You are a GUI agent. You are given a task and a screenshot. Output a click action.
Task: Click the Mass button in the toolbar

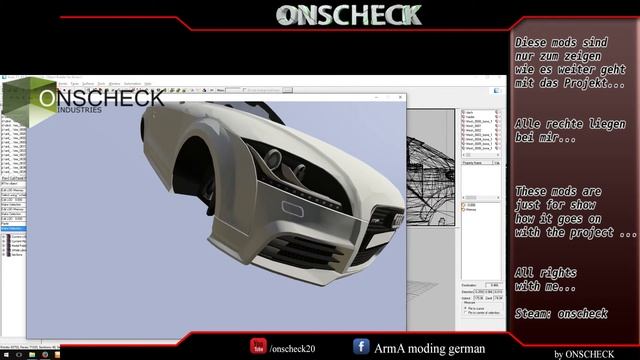220,90
